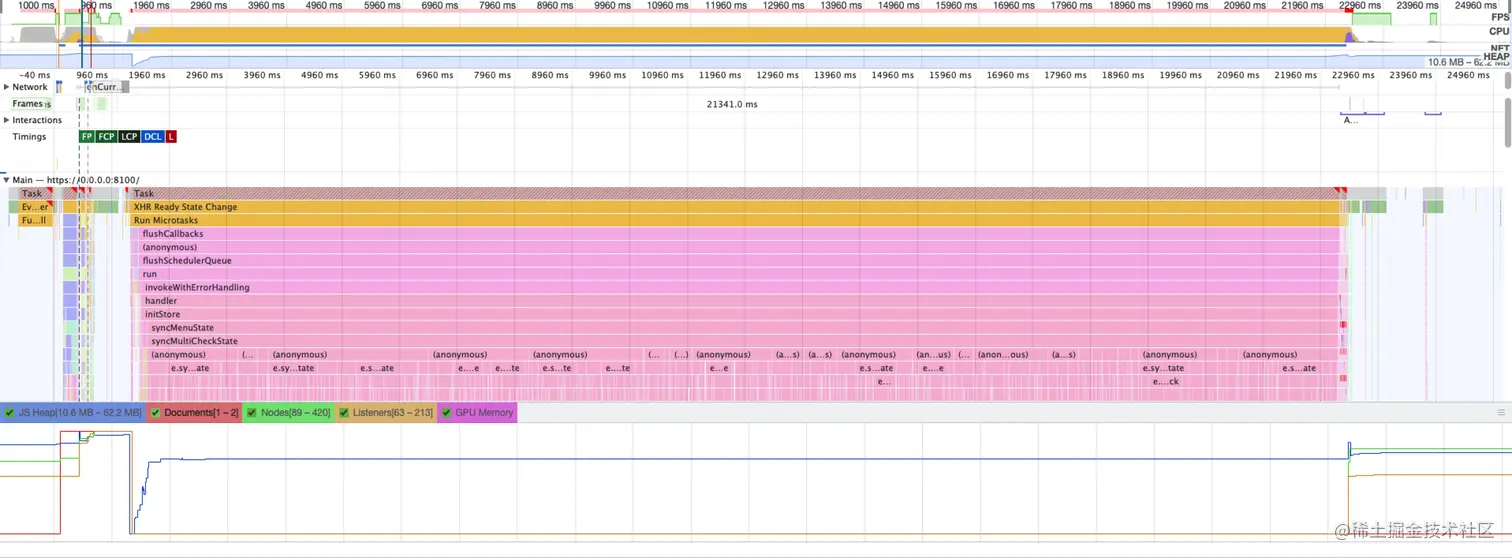Uncheck the Documents counter checkbox

pos(155,413)
